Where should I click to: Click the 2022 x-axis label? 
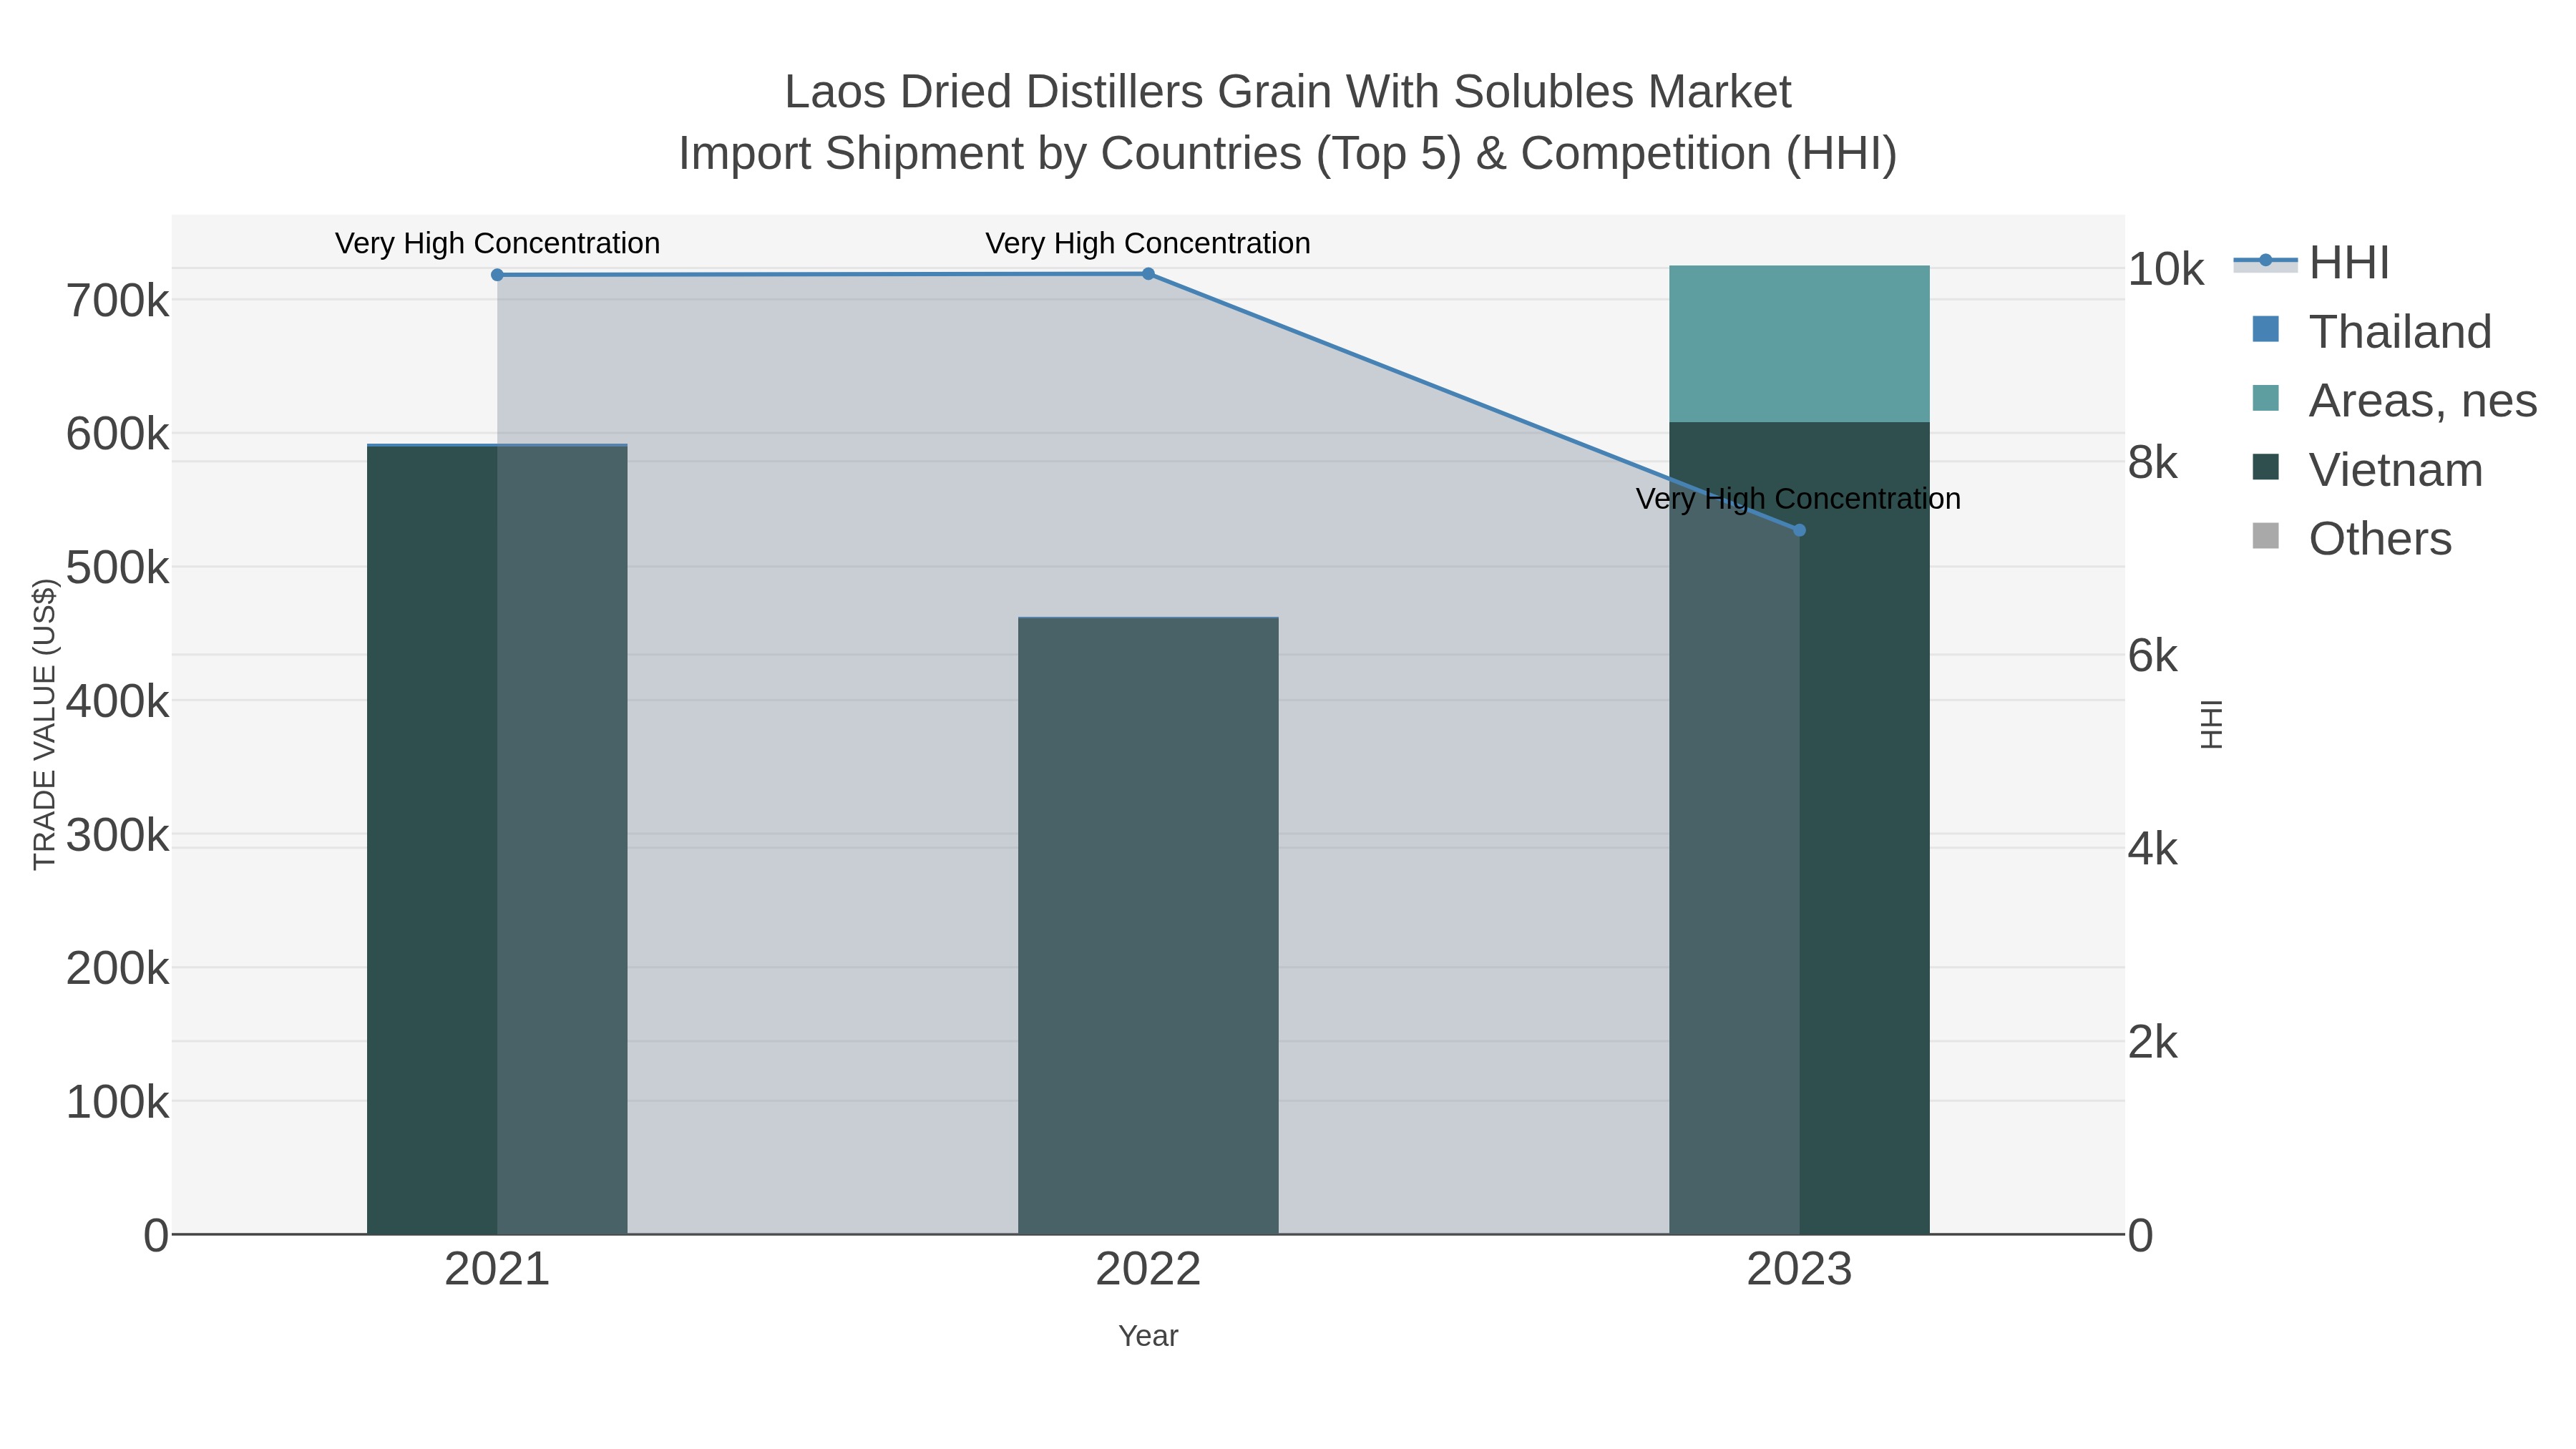tap(1148, 1270)
